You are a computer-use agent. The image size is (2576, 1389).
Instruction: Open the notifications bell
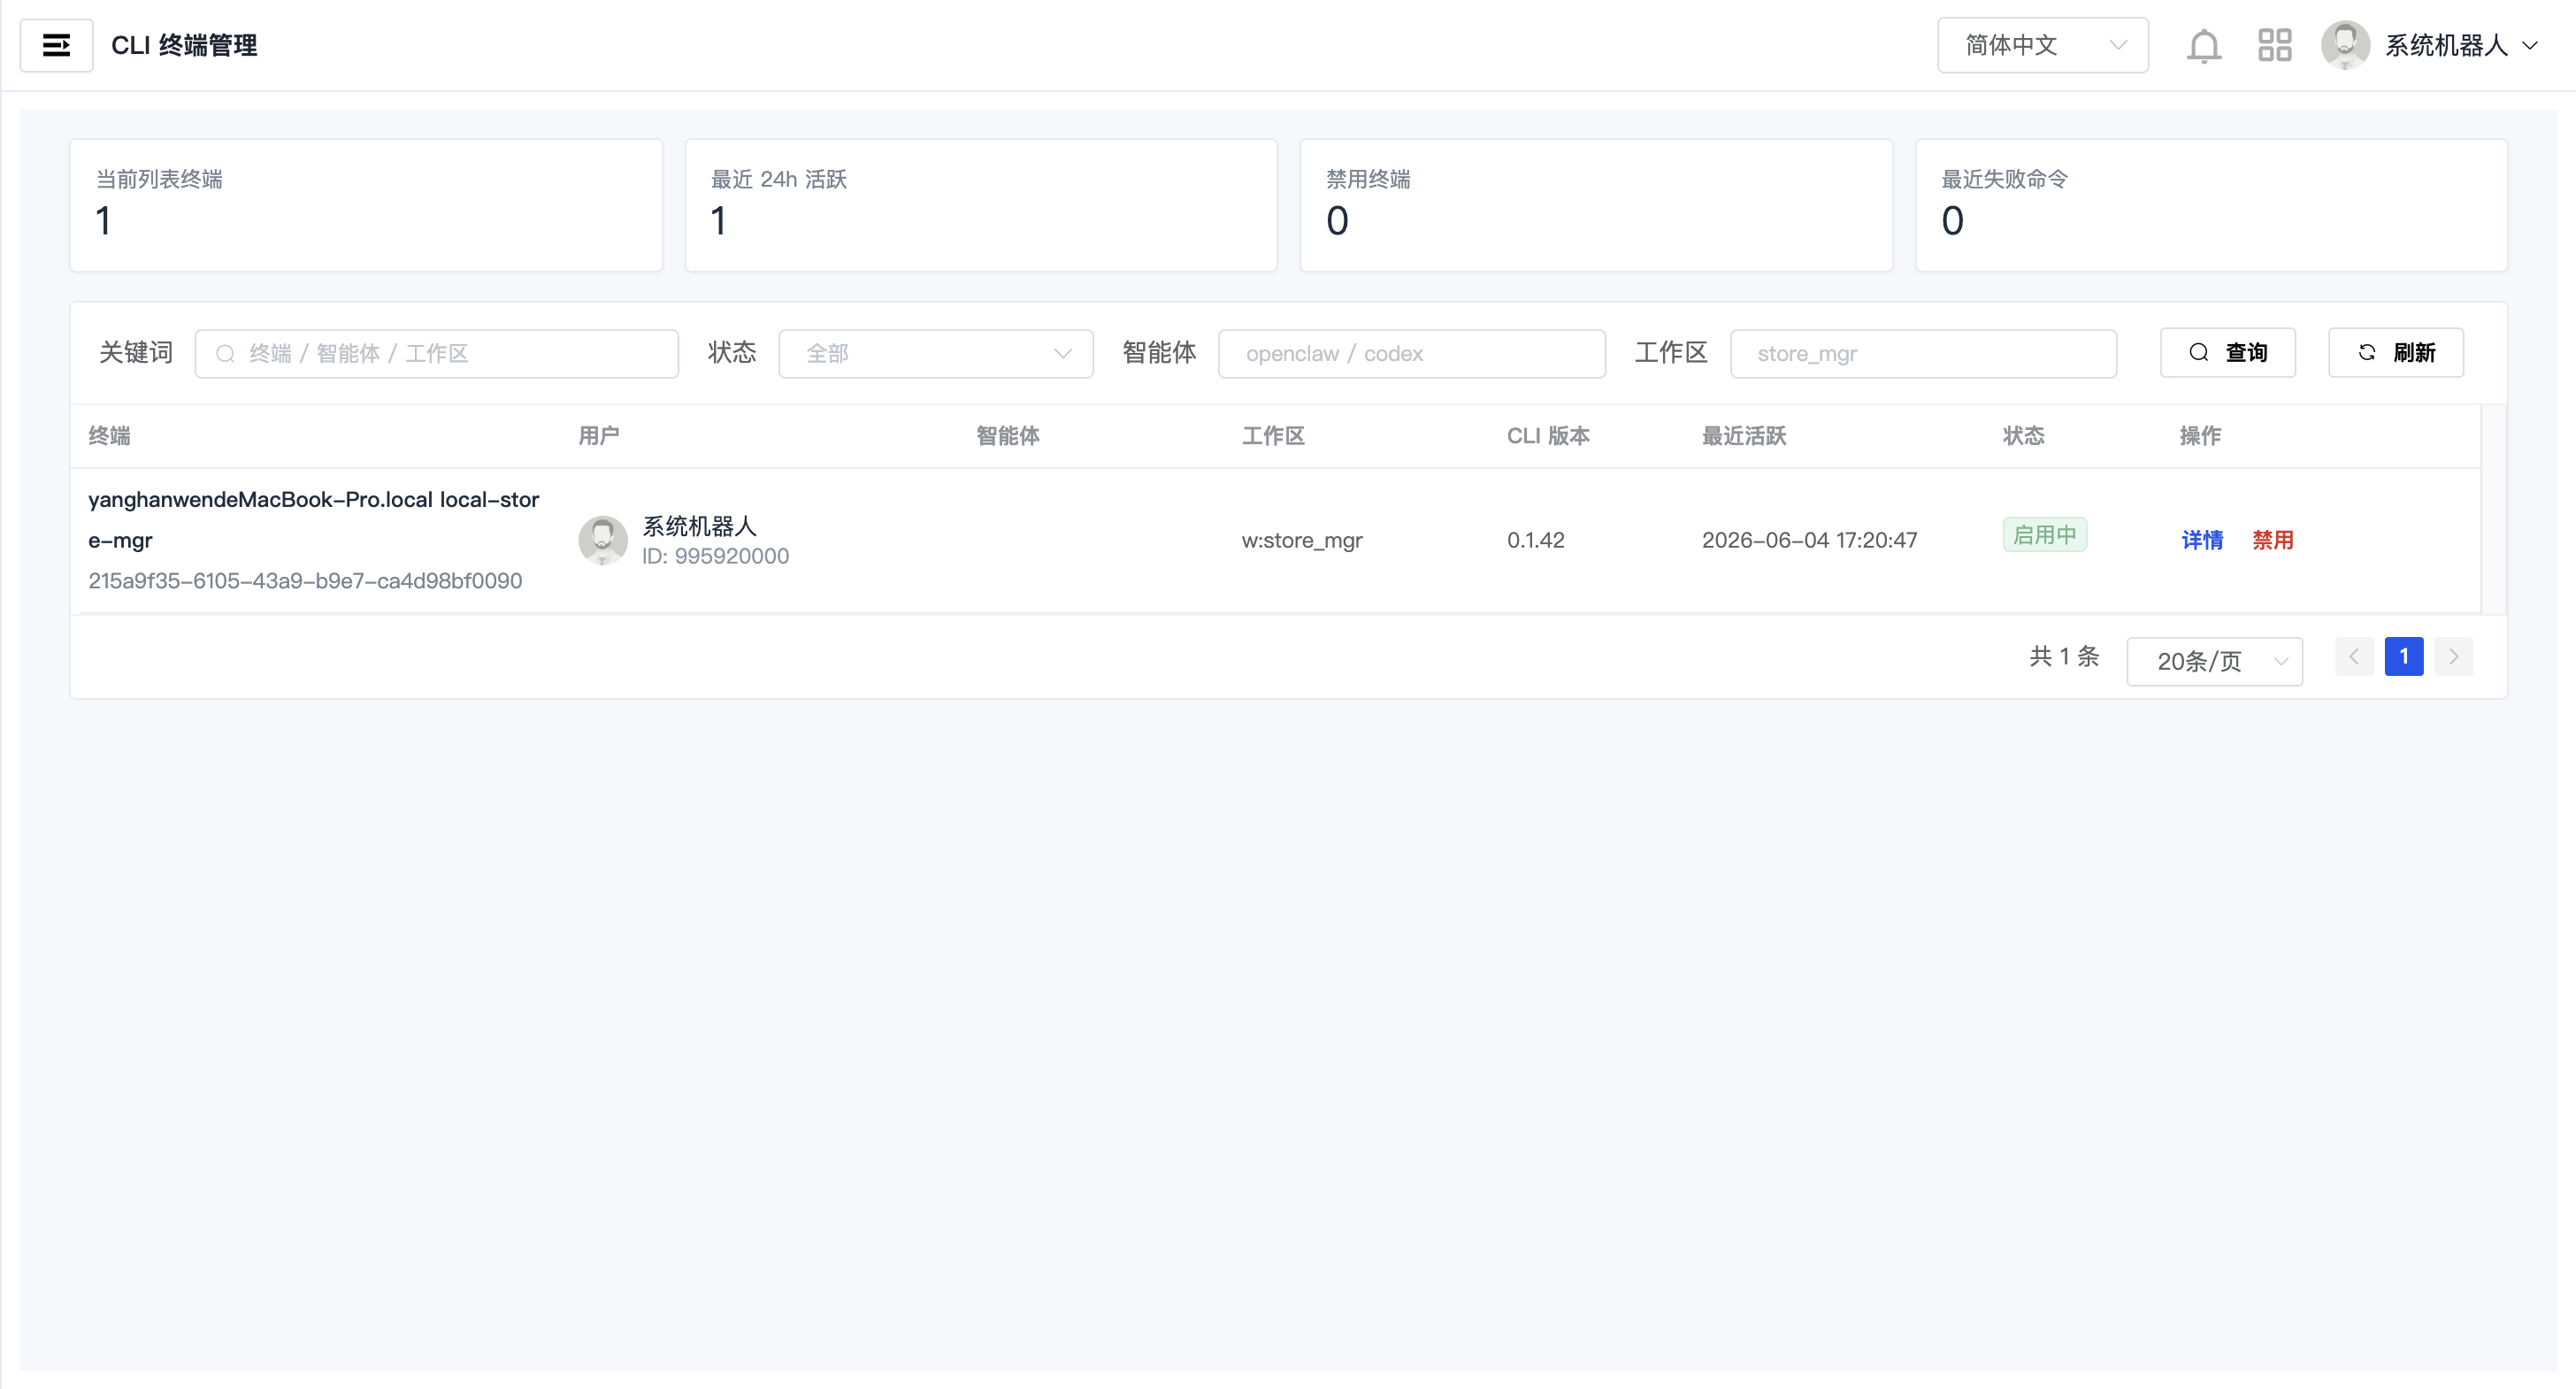pos(2203,46)
